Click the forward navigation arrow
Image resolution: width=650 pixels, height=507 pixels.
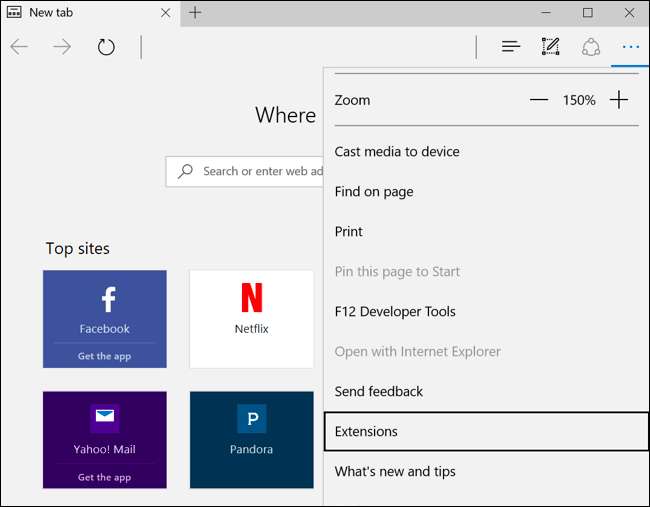[62, 47]
